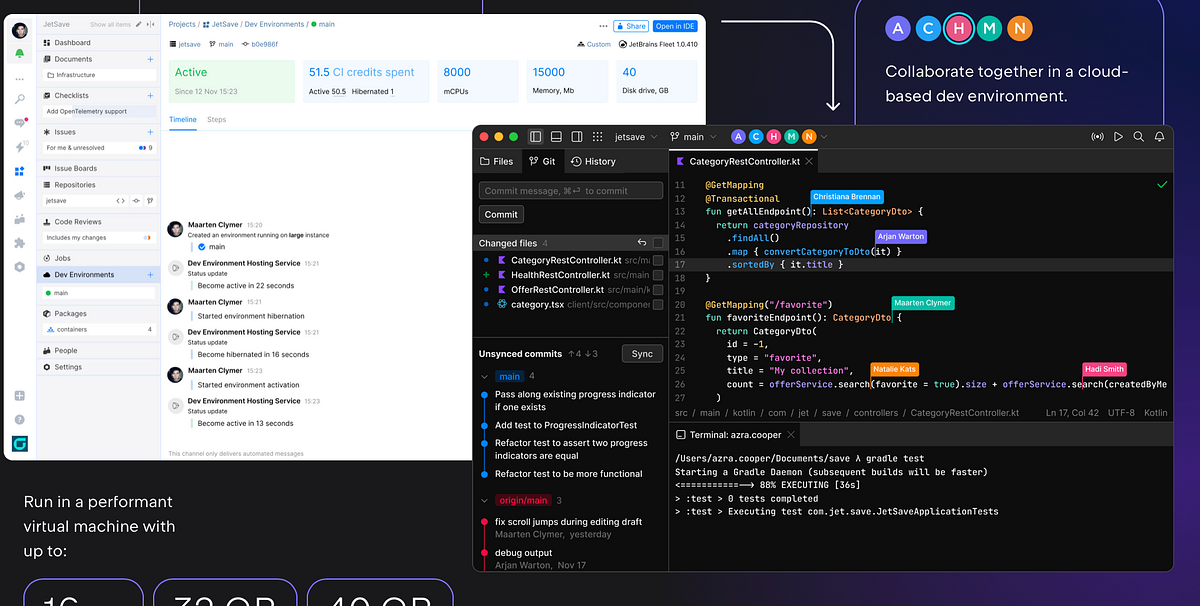Image resolution: width=1200 pixels, height=606 pixels.
Task: Collapse the origin/main commits group
Action: tap(483, 500)
